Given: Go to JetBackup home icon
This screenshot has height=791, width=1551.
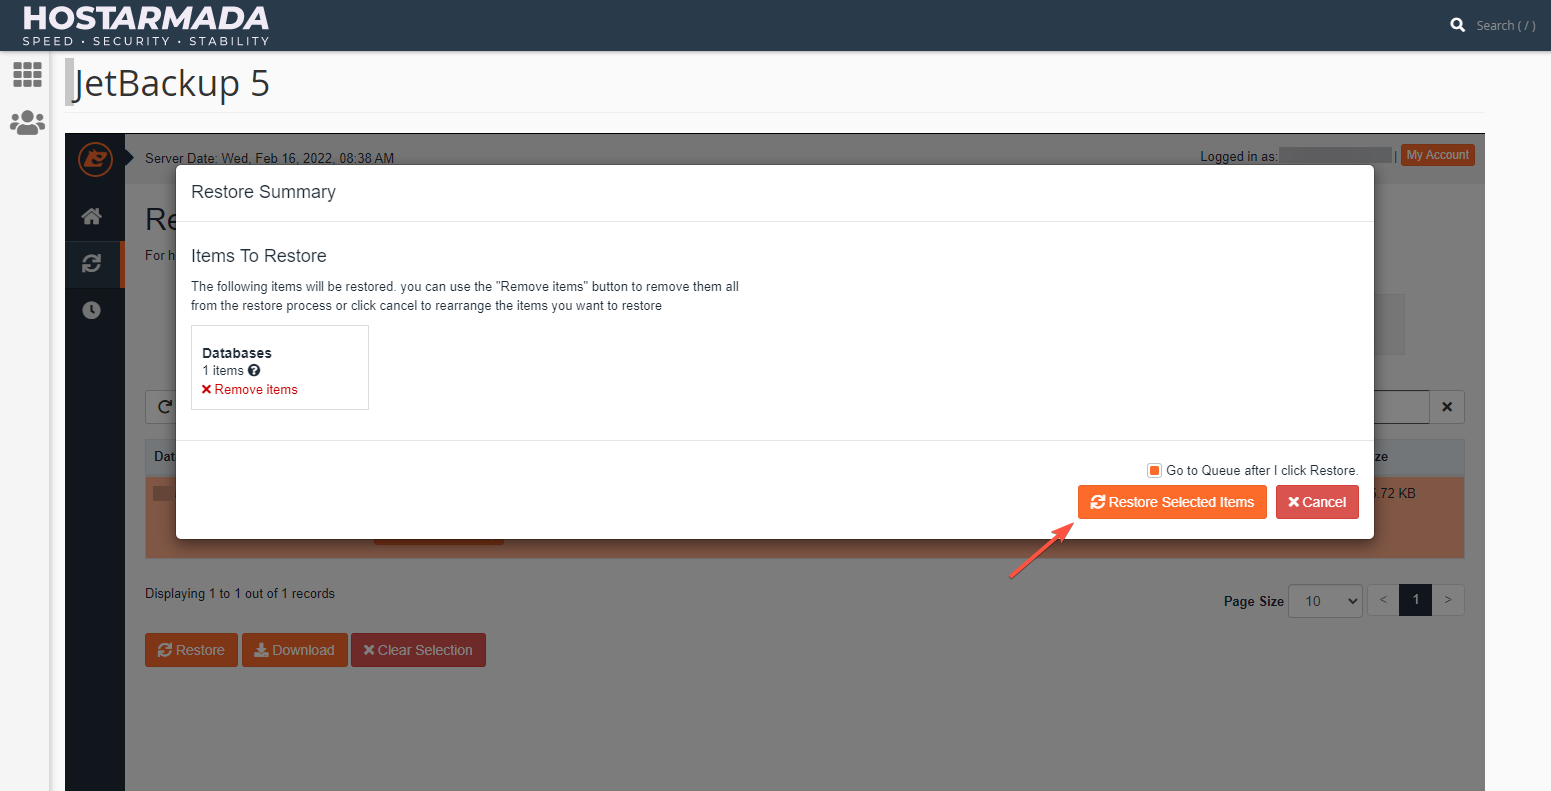Looking at the screenshot, I should click(x=92, y=216).
